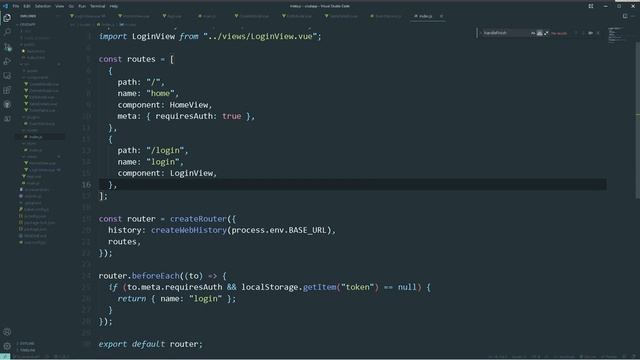Click "routes" in const routes declaration
Image resolution: width=640 pixels, height=360 pixels.
[141, 59]
